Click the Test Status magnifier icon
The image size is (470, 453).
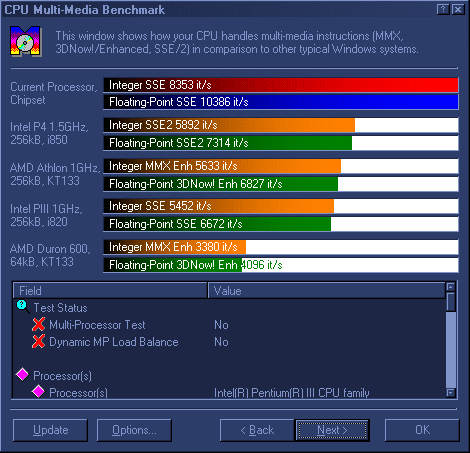pyautogui.click(x=22, y=306)
